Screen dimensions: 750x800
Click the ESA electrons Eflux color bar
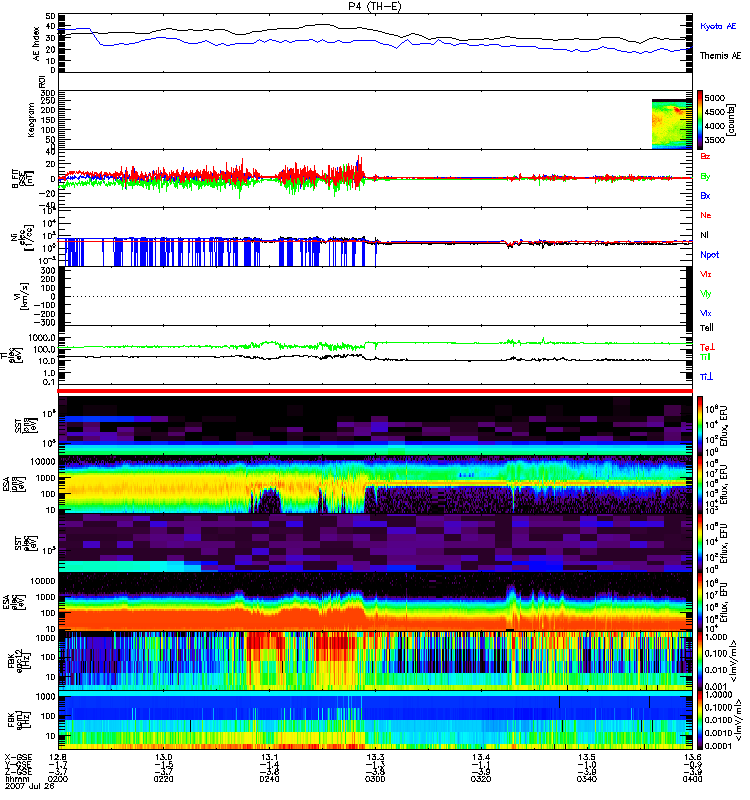coord(700,602)
